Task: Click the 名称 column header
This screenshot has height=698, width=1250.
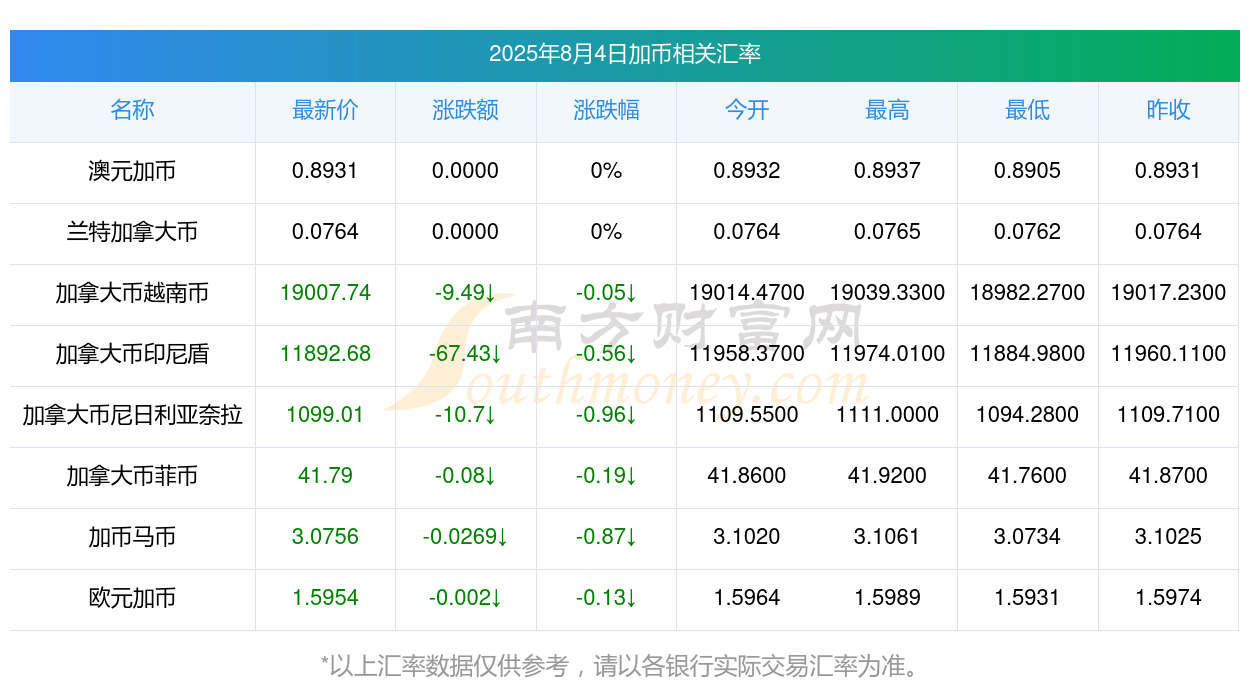Action: (132, 110)
